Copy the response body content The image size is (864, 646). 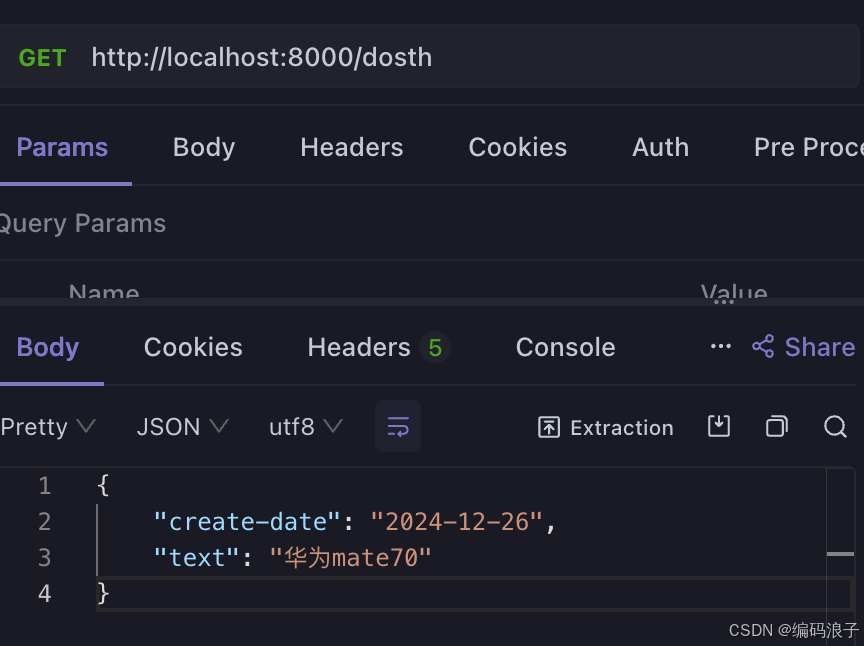pyautogui.click(x=776, y=427)
